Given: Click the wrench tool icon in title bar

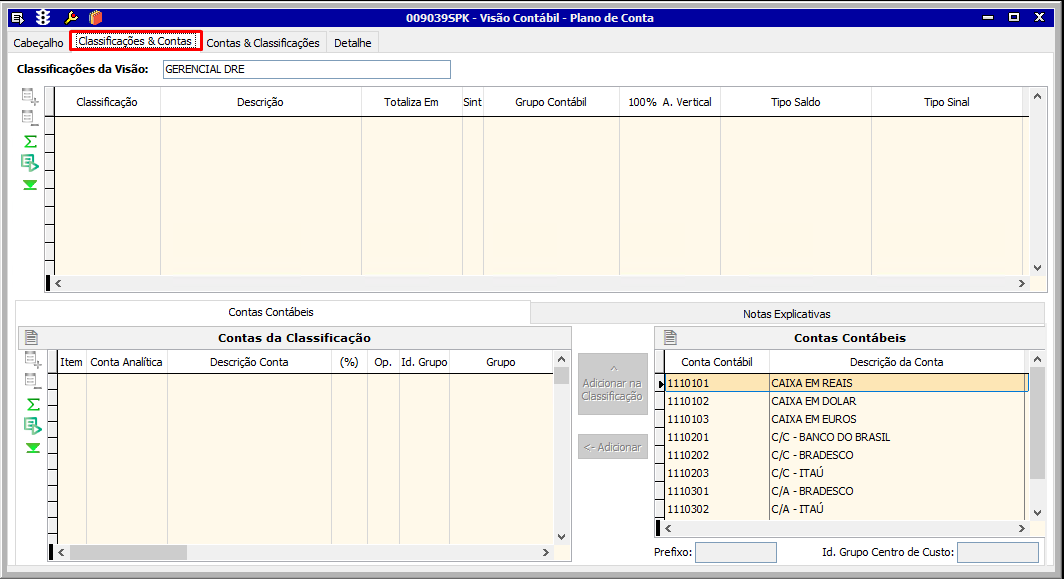Looking at the screenshot, I should point(70,17).
